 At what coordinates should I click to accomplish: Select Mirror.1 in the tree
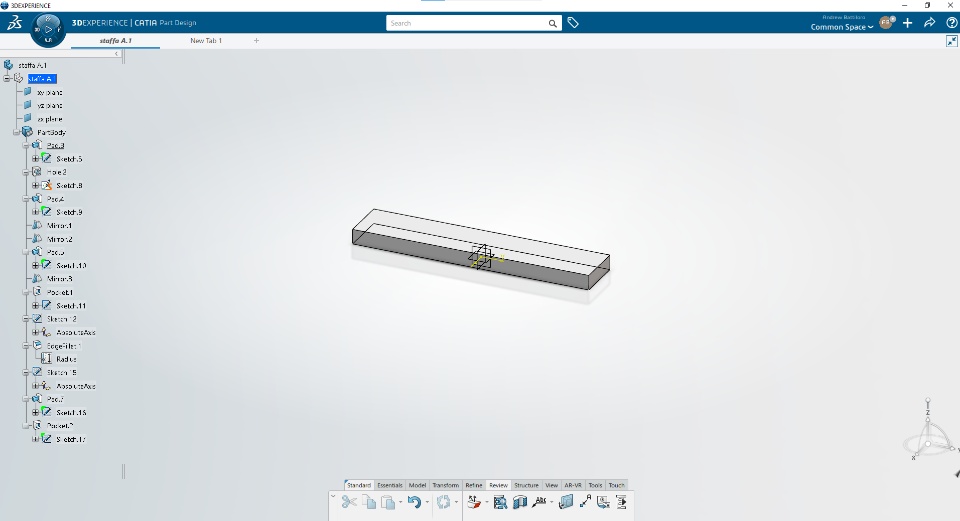click(59, 225)
